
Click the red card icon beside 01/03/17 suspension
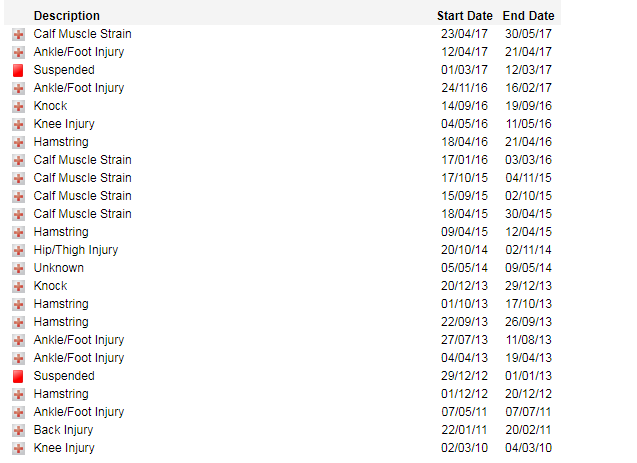[18, 71]
